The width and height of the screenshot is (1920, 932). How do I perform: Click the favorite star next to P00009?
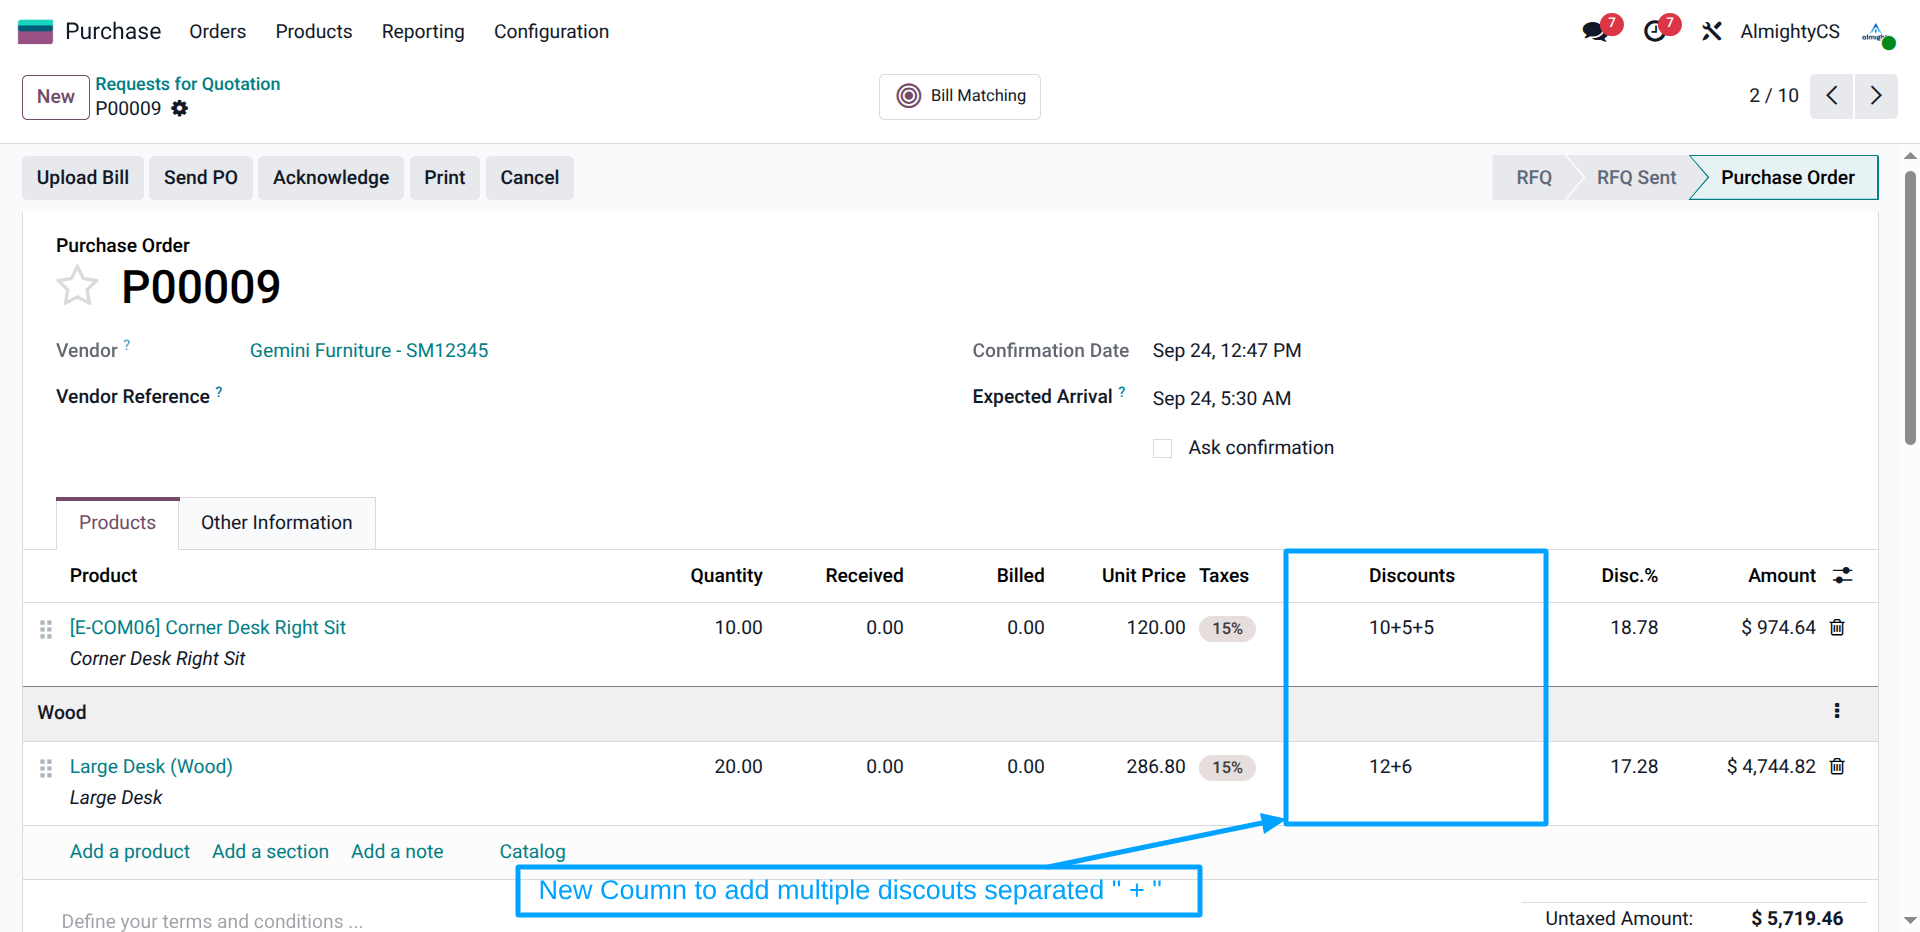coord(77,287)
